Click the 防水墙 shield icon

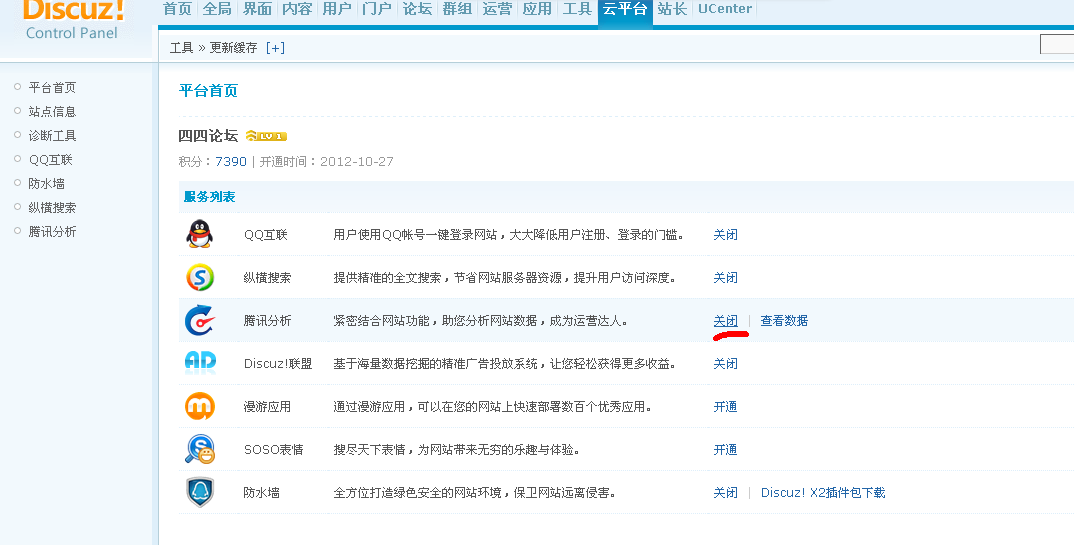point(200,492)
